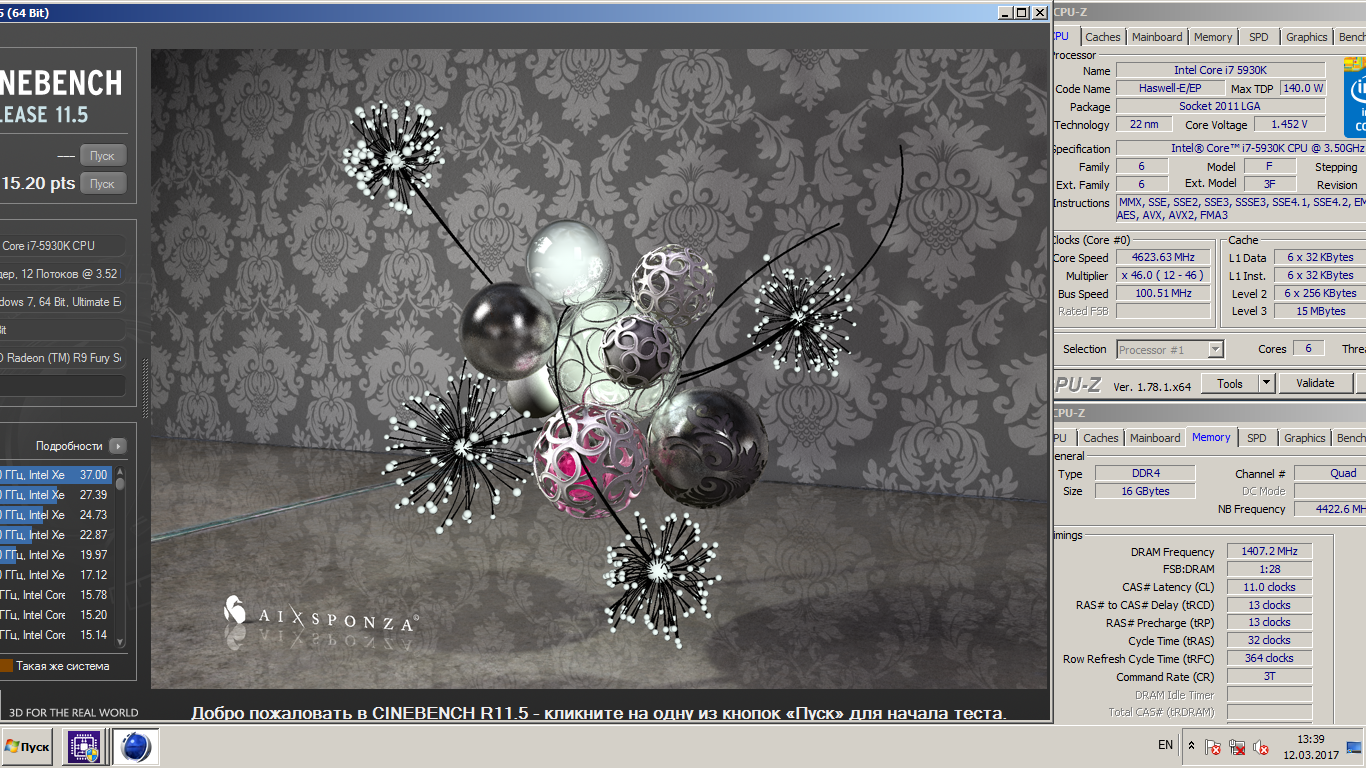
Task: Switch to the Cinebench taskbar icon
Action: [135, 747]
